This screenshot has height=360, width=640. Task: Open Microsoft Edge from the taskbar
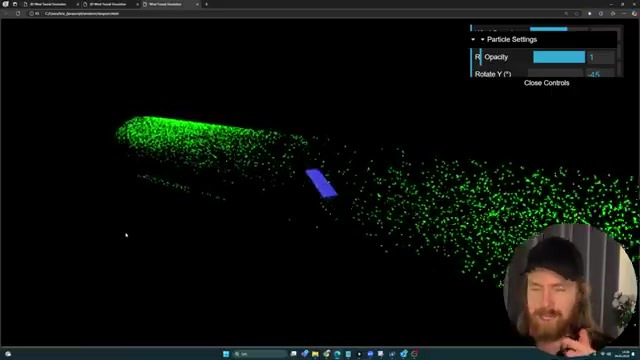coord(337,354)
